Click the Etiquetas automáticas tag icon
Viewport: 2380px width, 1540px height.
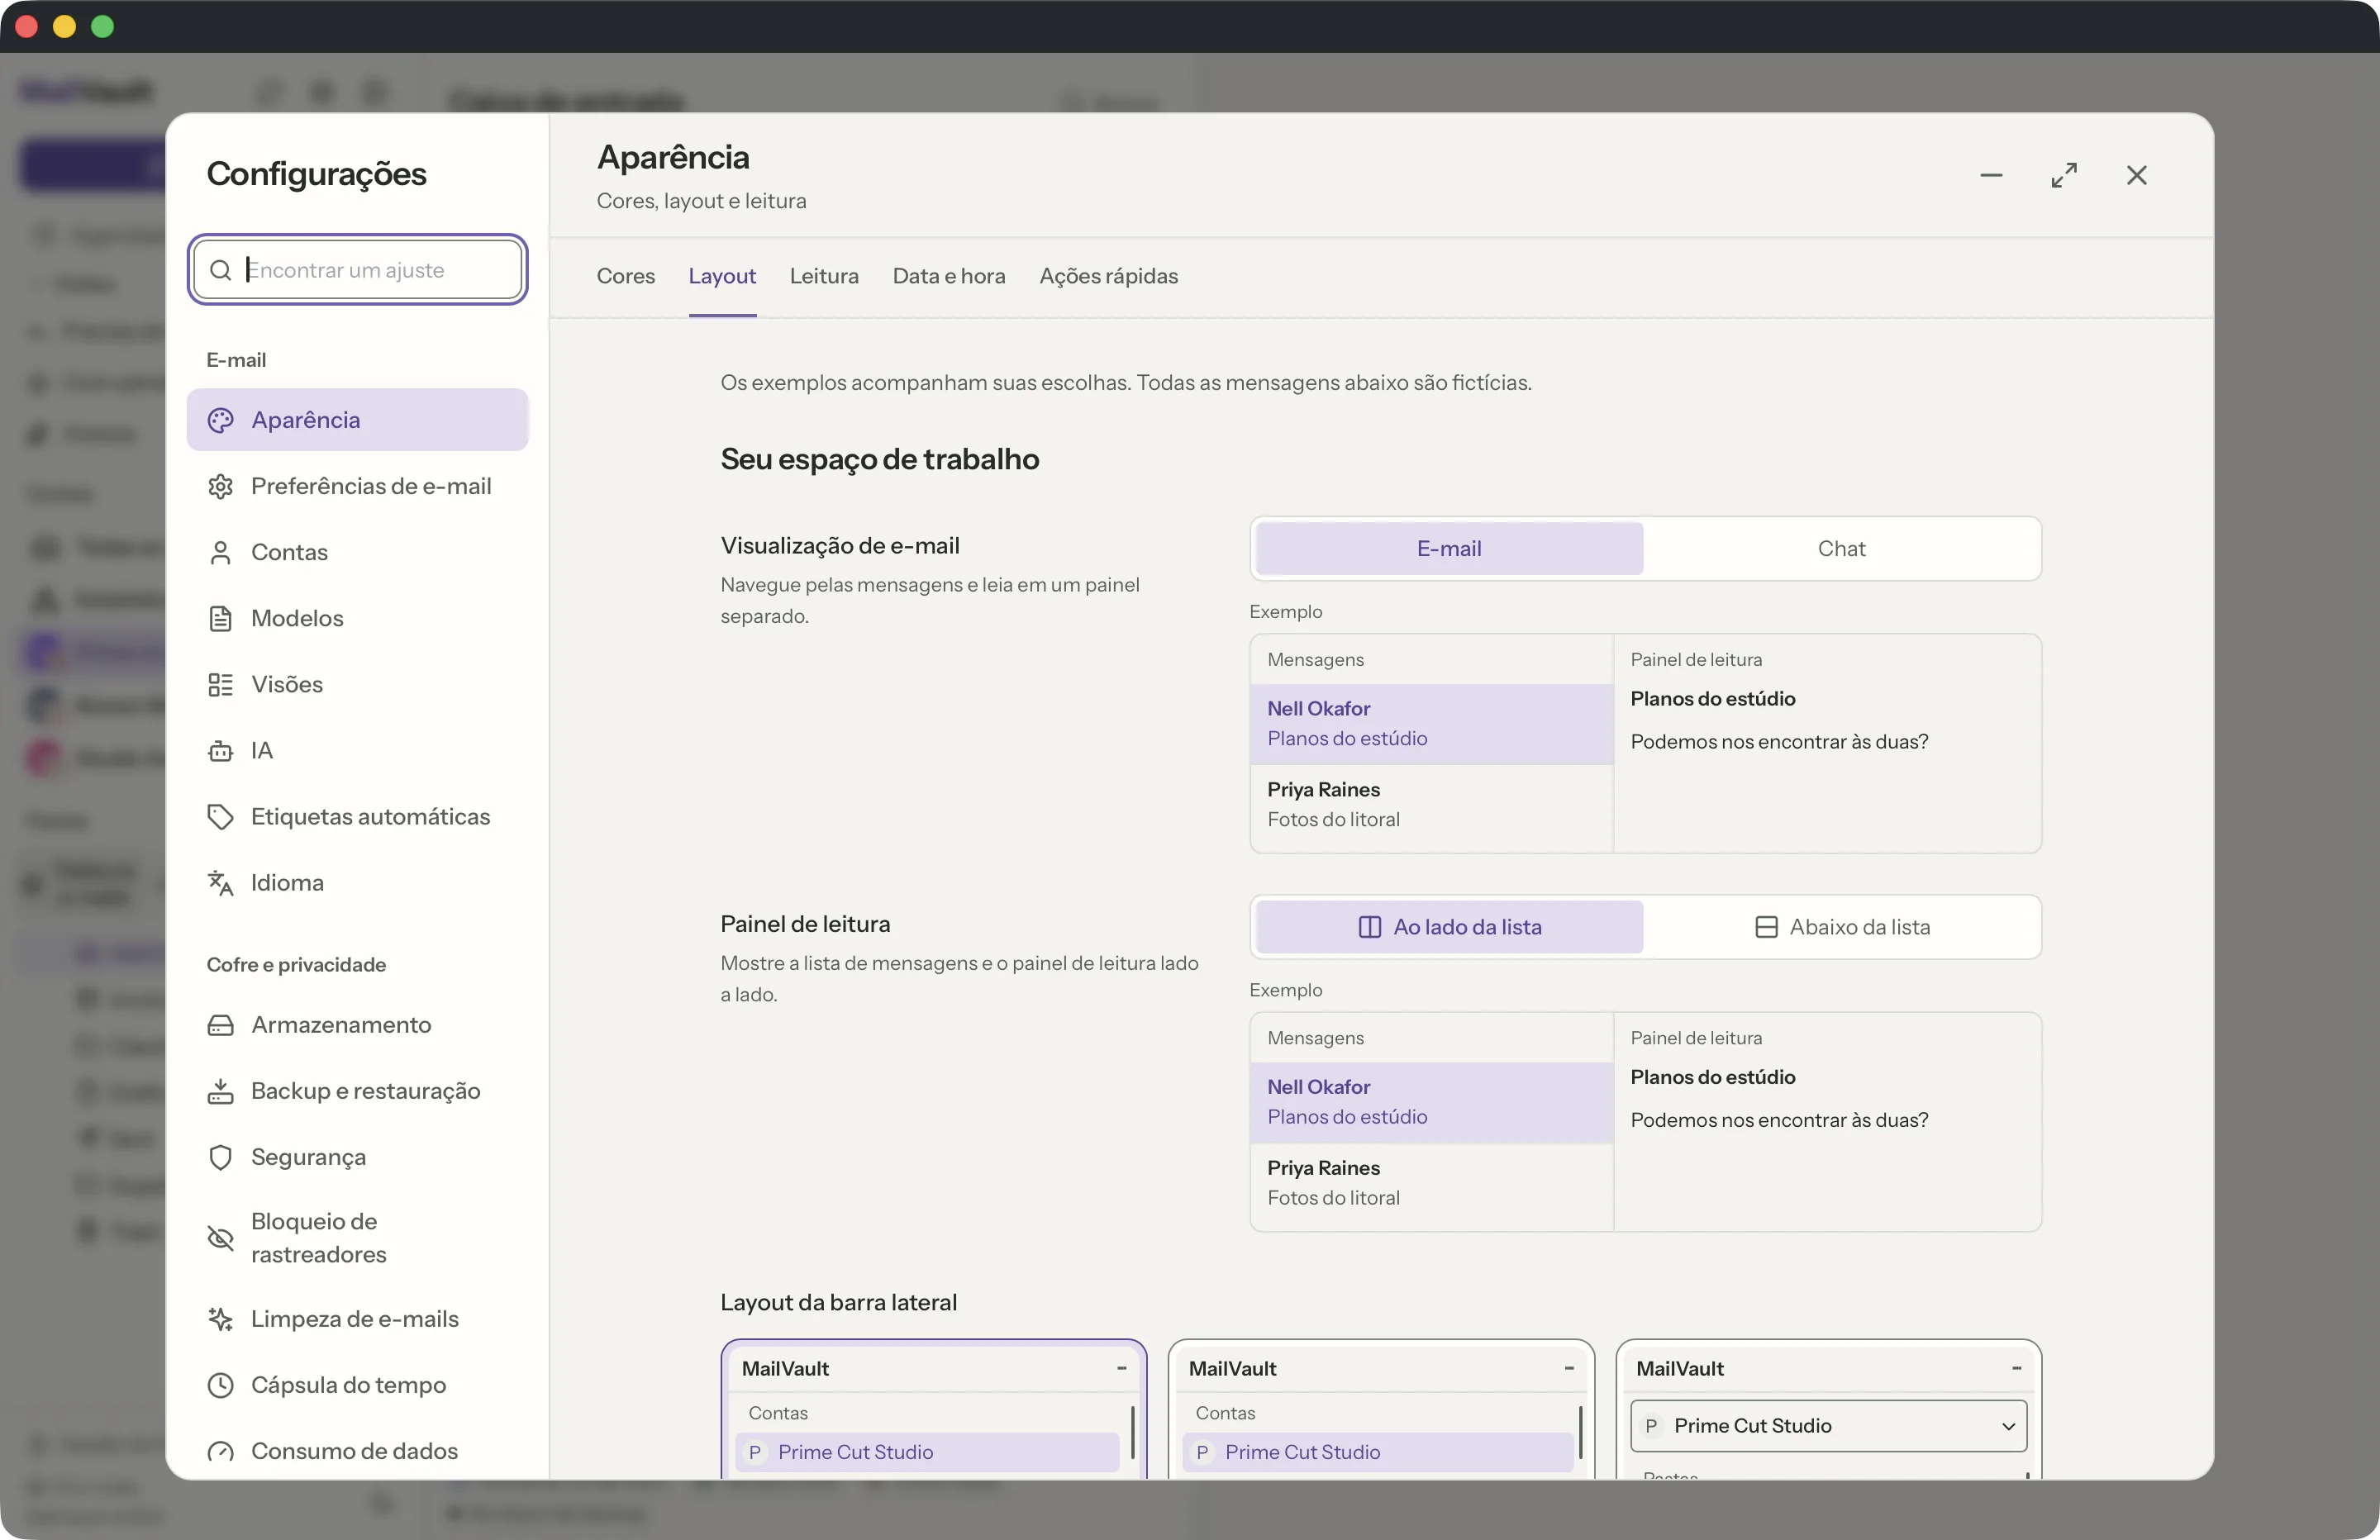point(220,816)
